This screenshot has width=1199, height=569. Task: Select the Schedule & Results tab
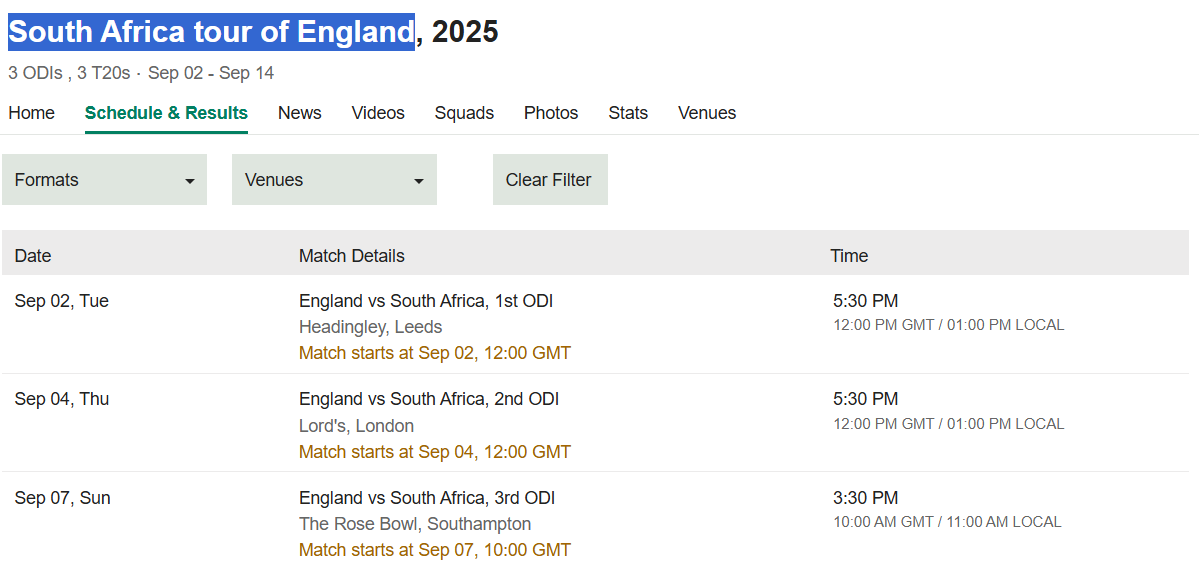[x=166, y=113]
